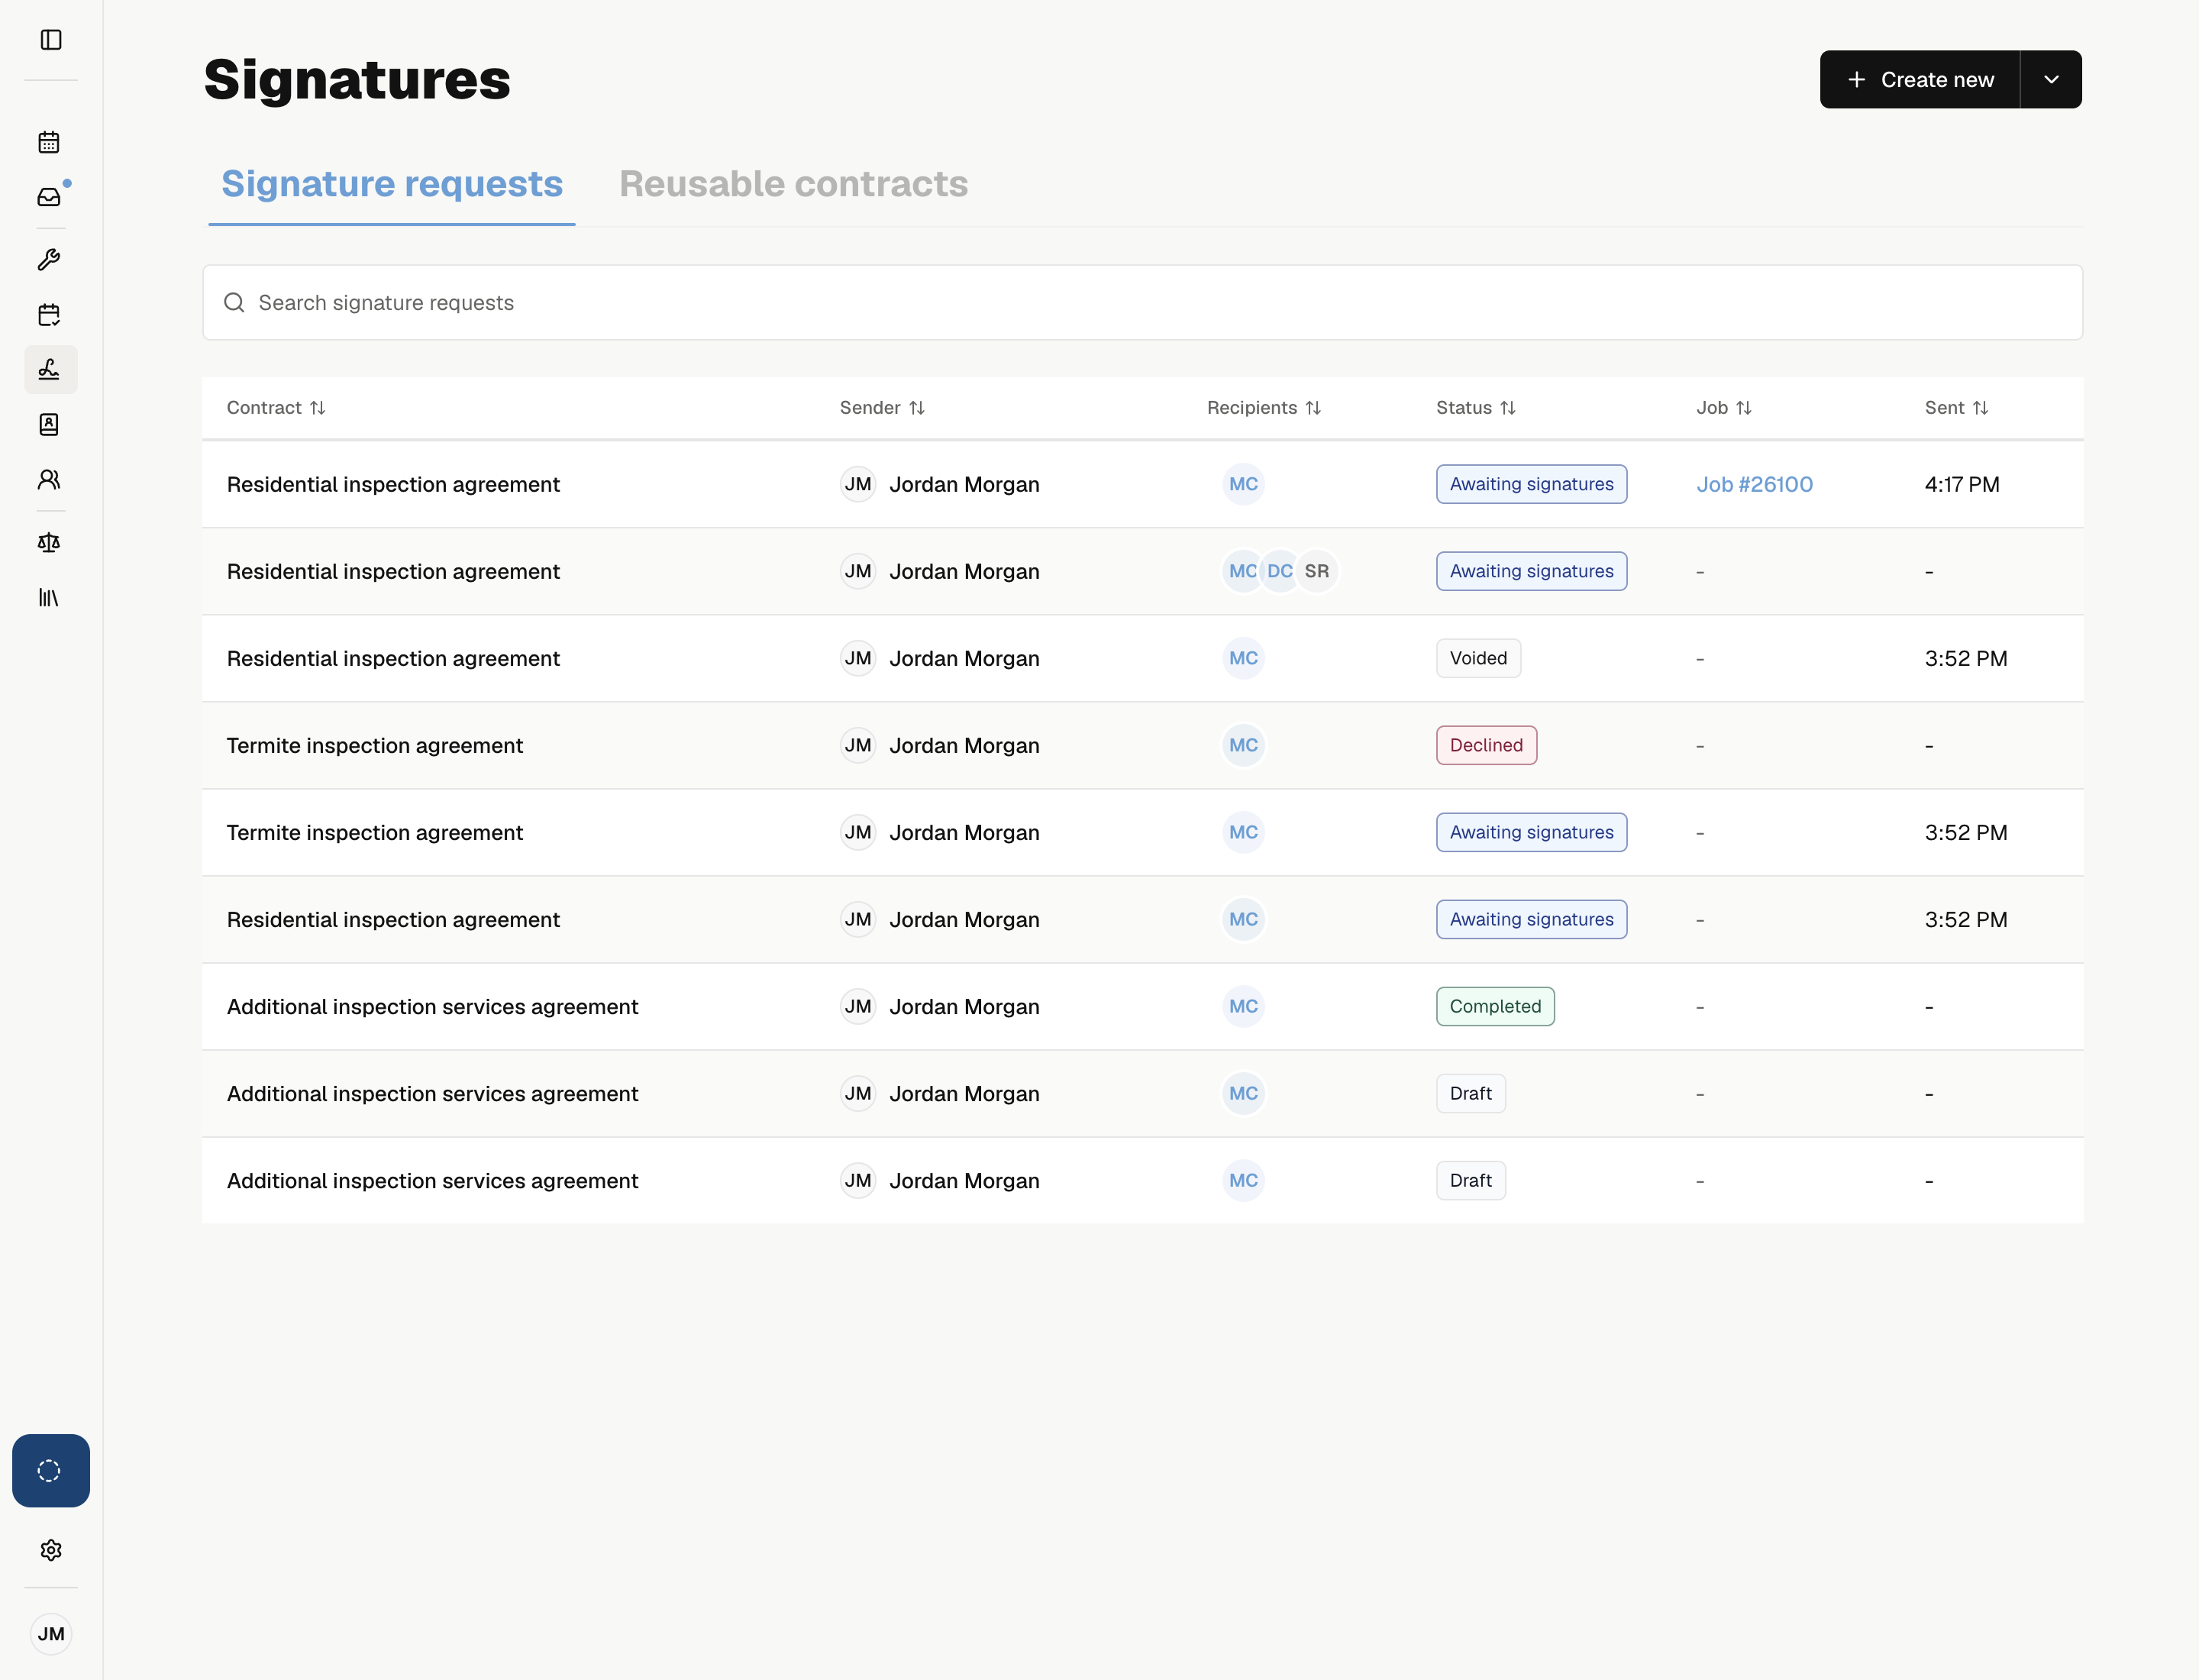Open the calendar icon in sidebar
Viewport: 2199px width, 1680px height.
49,142
